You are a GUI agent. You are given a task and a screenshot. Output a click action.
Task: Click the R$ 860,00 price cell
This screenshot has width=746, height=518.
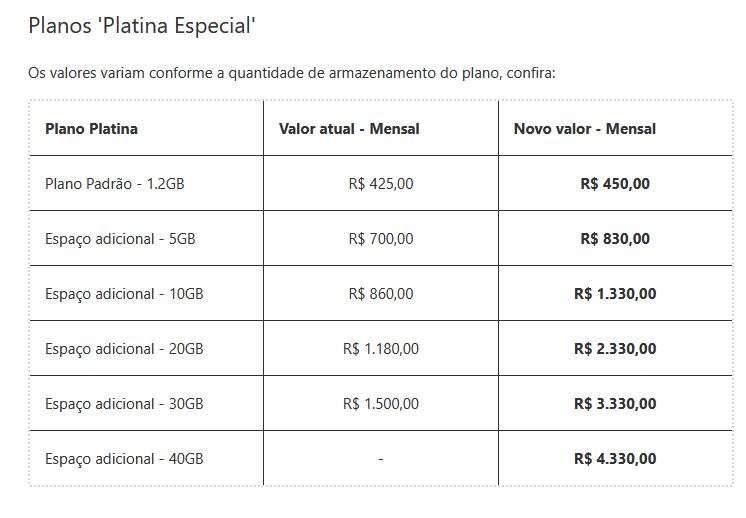click(x=381, y=294)
